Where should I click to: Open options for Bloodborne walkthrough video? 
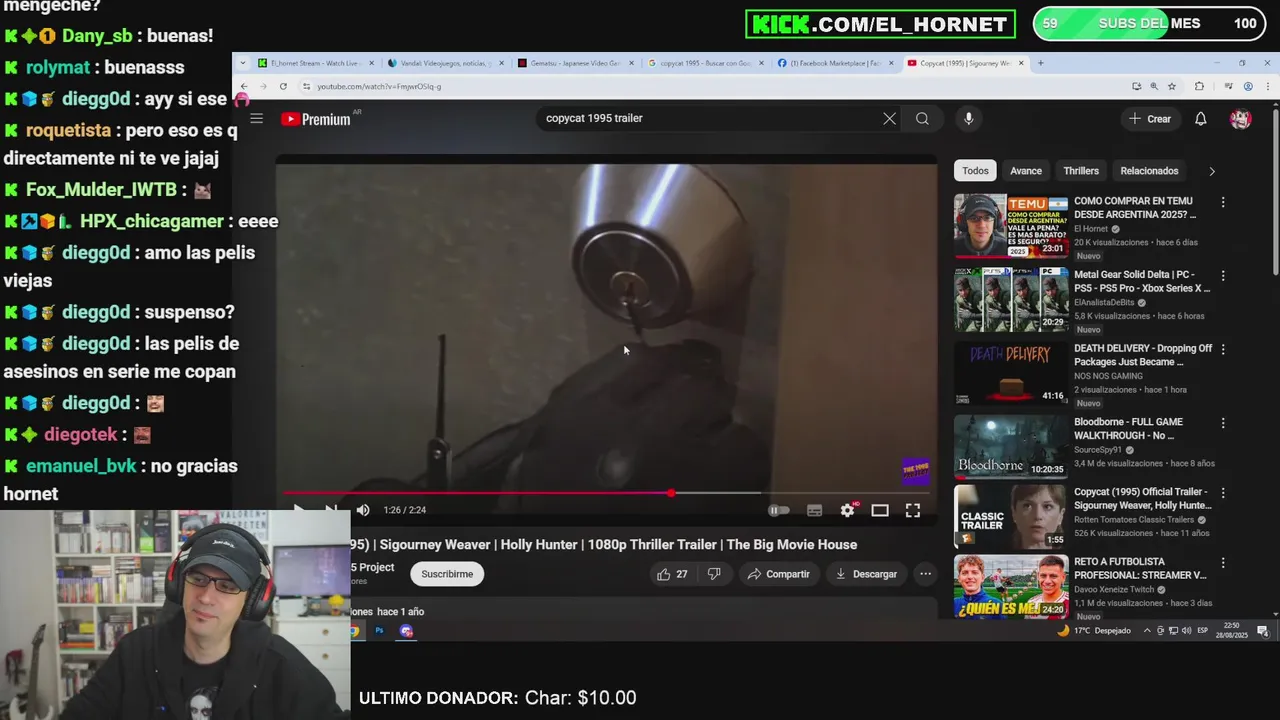point(1222,423)
